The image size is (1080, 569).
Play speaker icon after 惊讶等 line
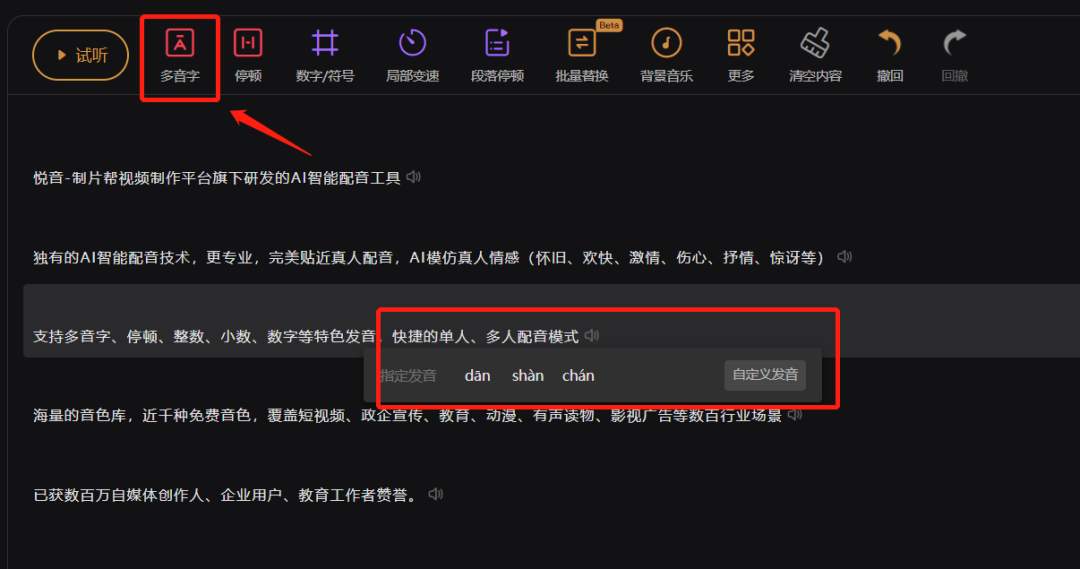tap(844, 257)
